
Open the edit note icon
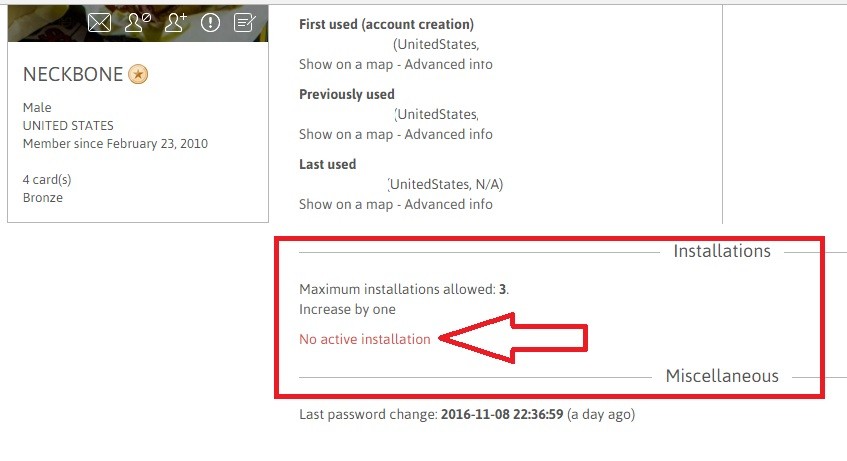(244, 22)
